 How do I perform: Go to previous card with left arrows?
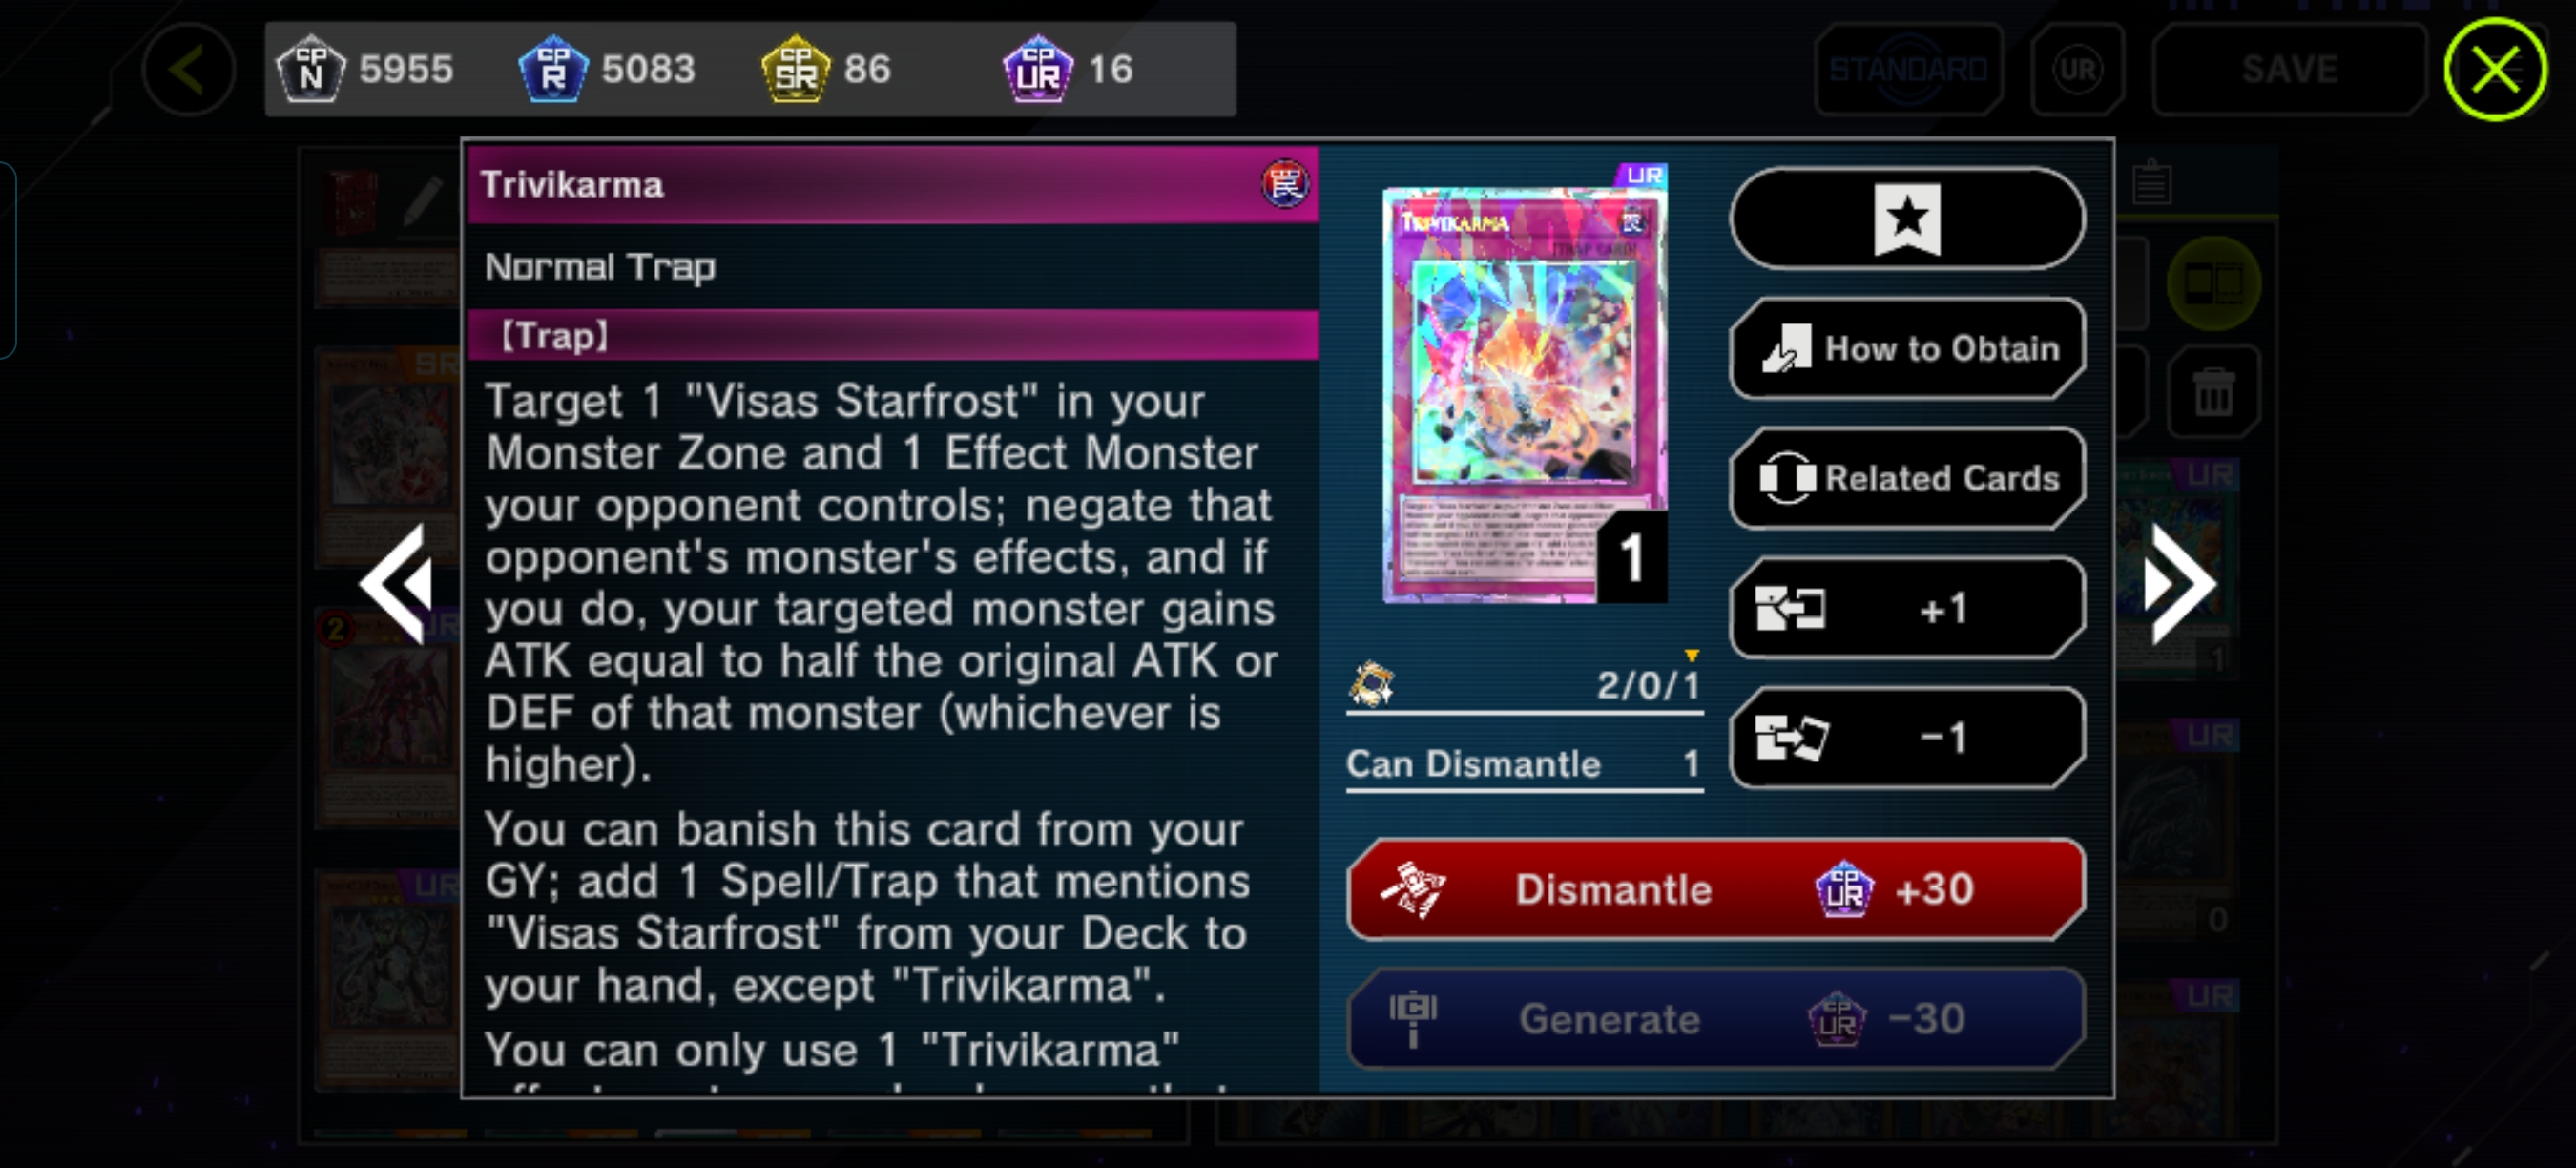click(x=396, y=584)
